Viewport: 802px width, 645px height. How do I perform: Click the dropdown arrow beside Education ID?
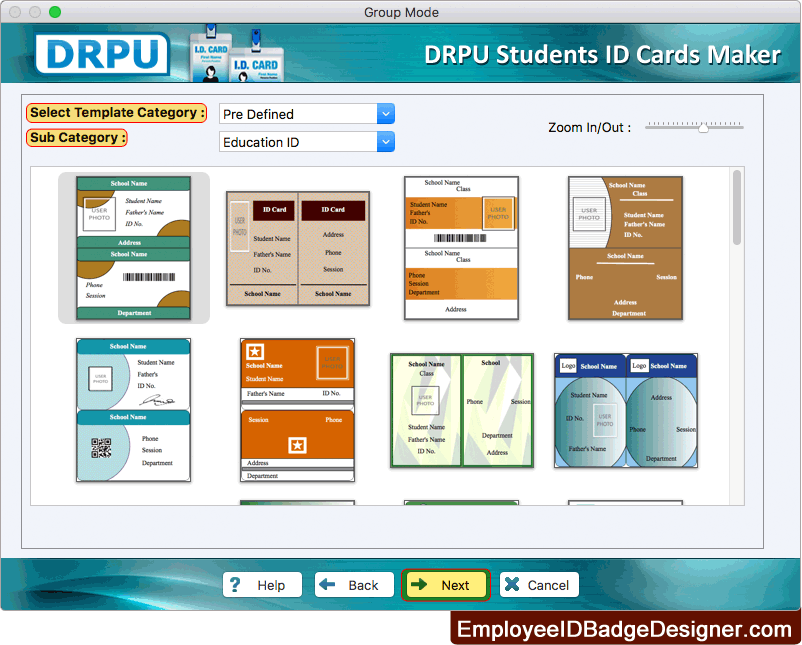click(385, 142)
